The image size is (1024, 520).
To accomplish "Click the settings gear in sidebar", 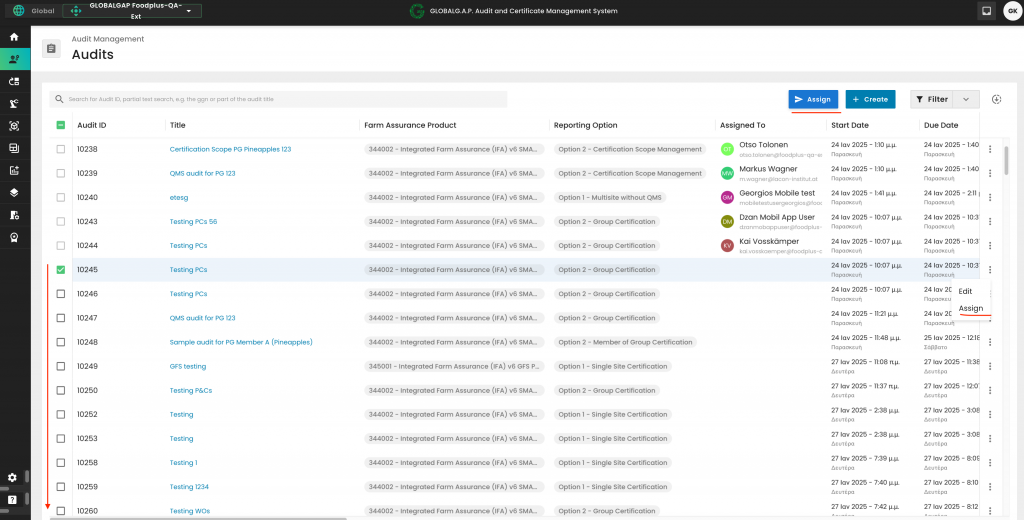I will coord(13,478).
